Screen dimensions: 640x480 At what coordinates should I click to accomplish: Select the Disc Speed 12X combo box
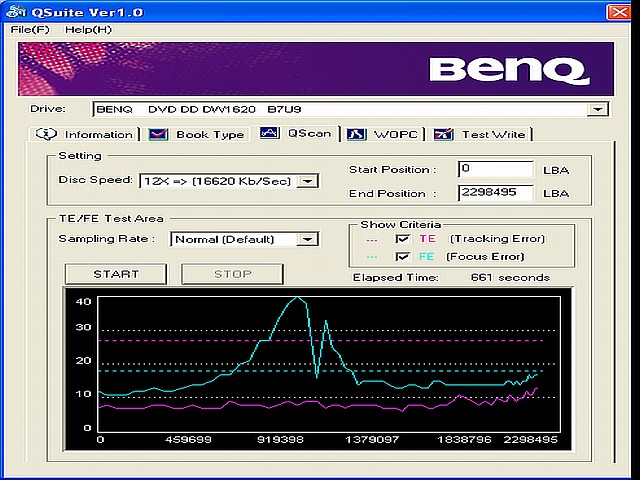coord(229,181)
